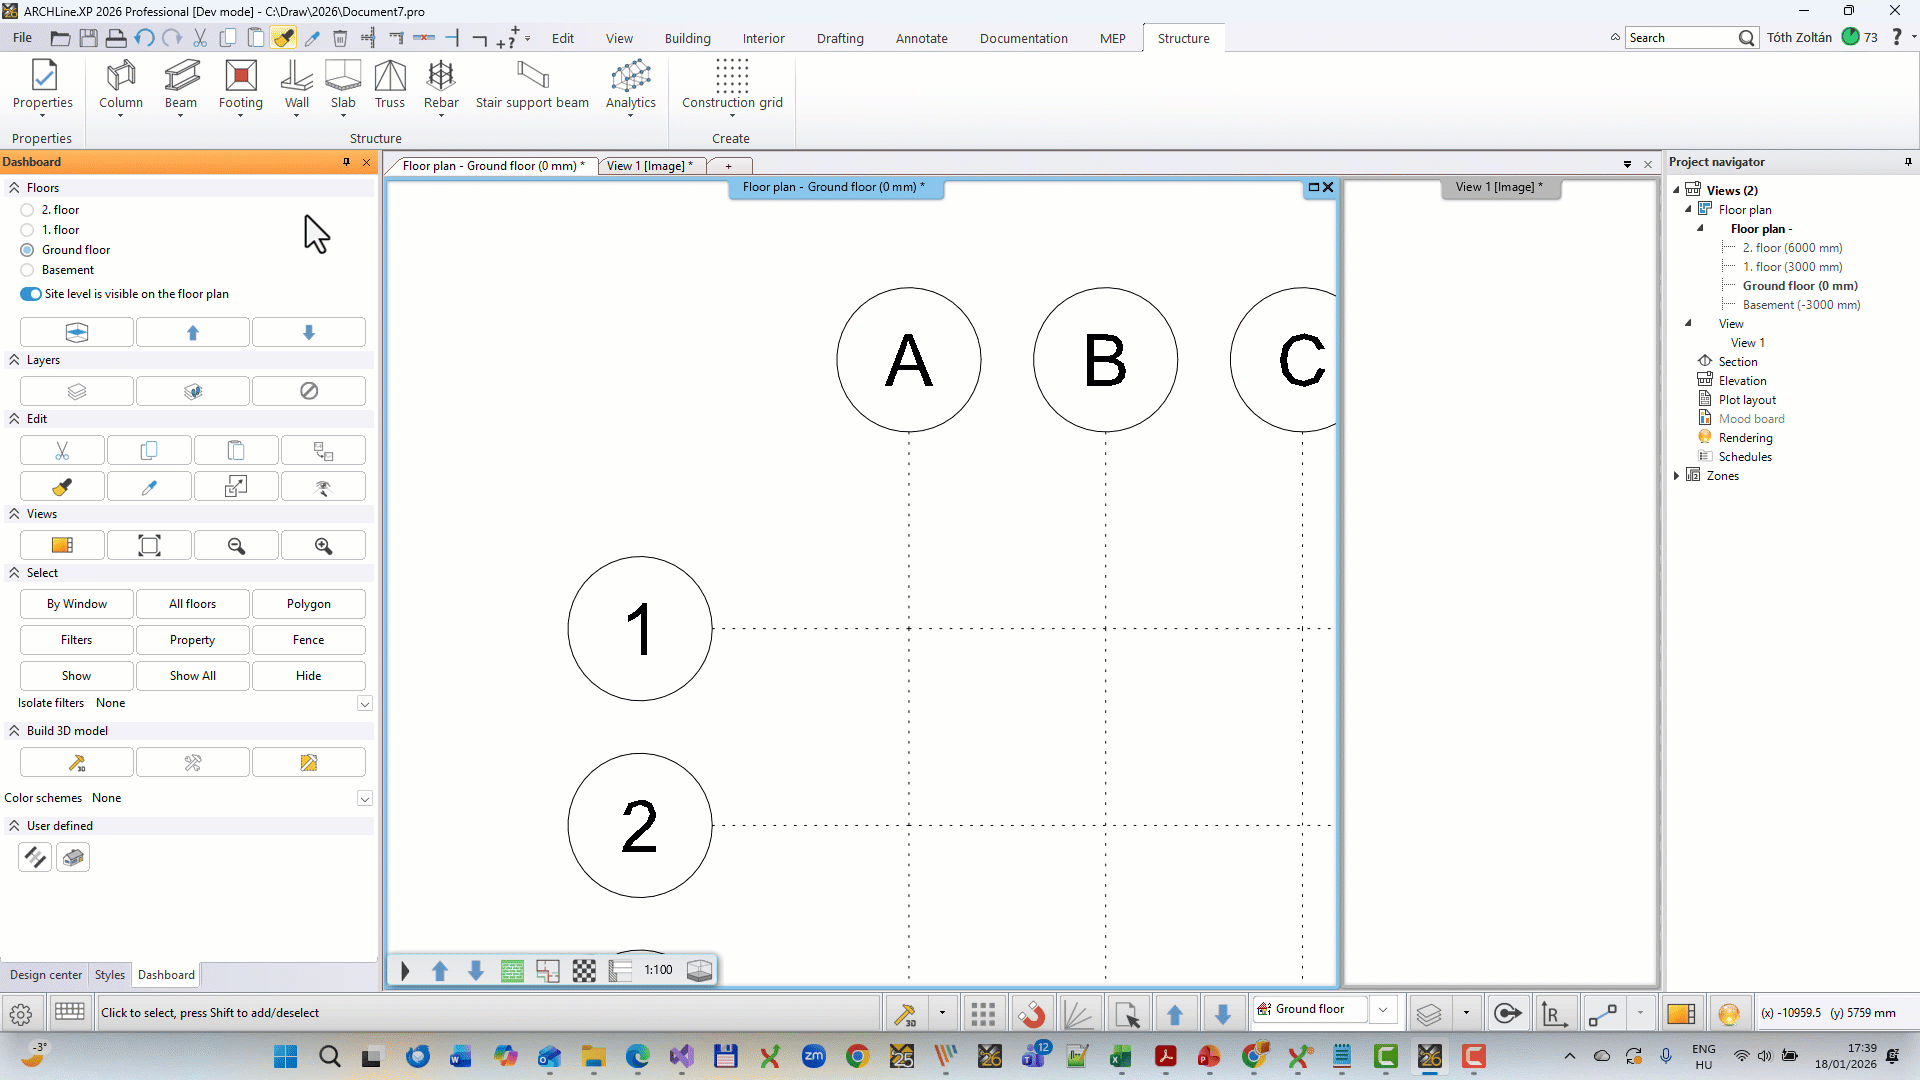This screenshot has width=1920, height=1080.
Task: Select objects using the Polygon button
Action: 308,604
